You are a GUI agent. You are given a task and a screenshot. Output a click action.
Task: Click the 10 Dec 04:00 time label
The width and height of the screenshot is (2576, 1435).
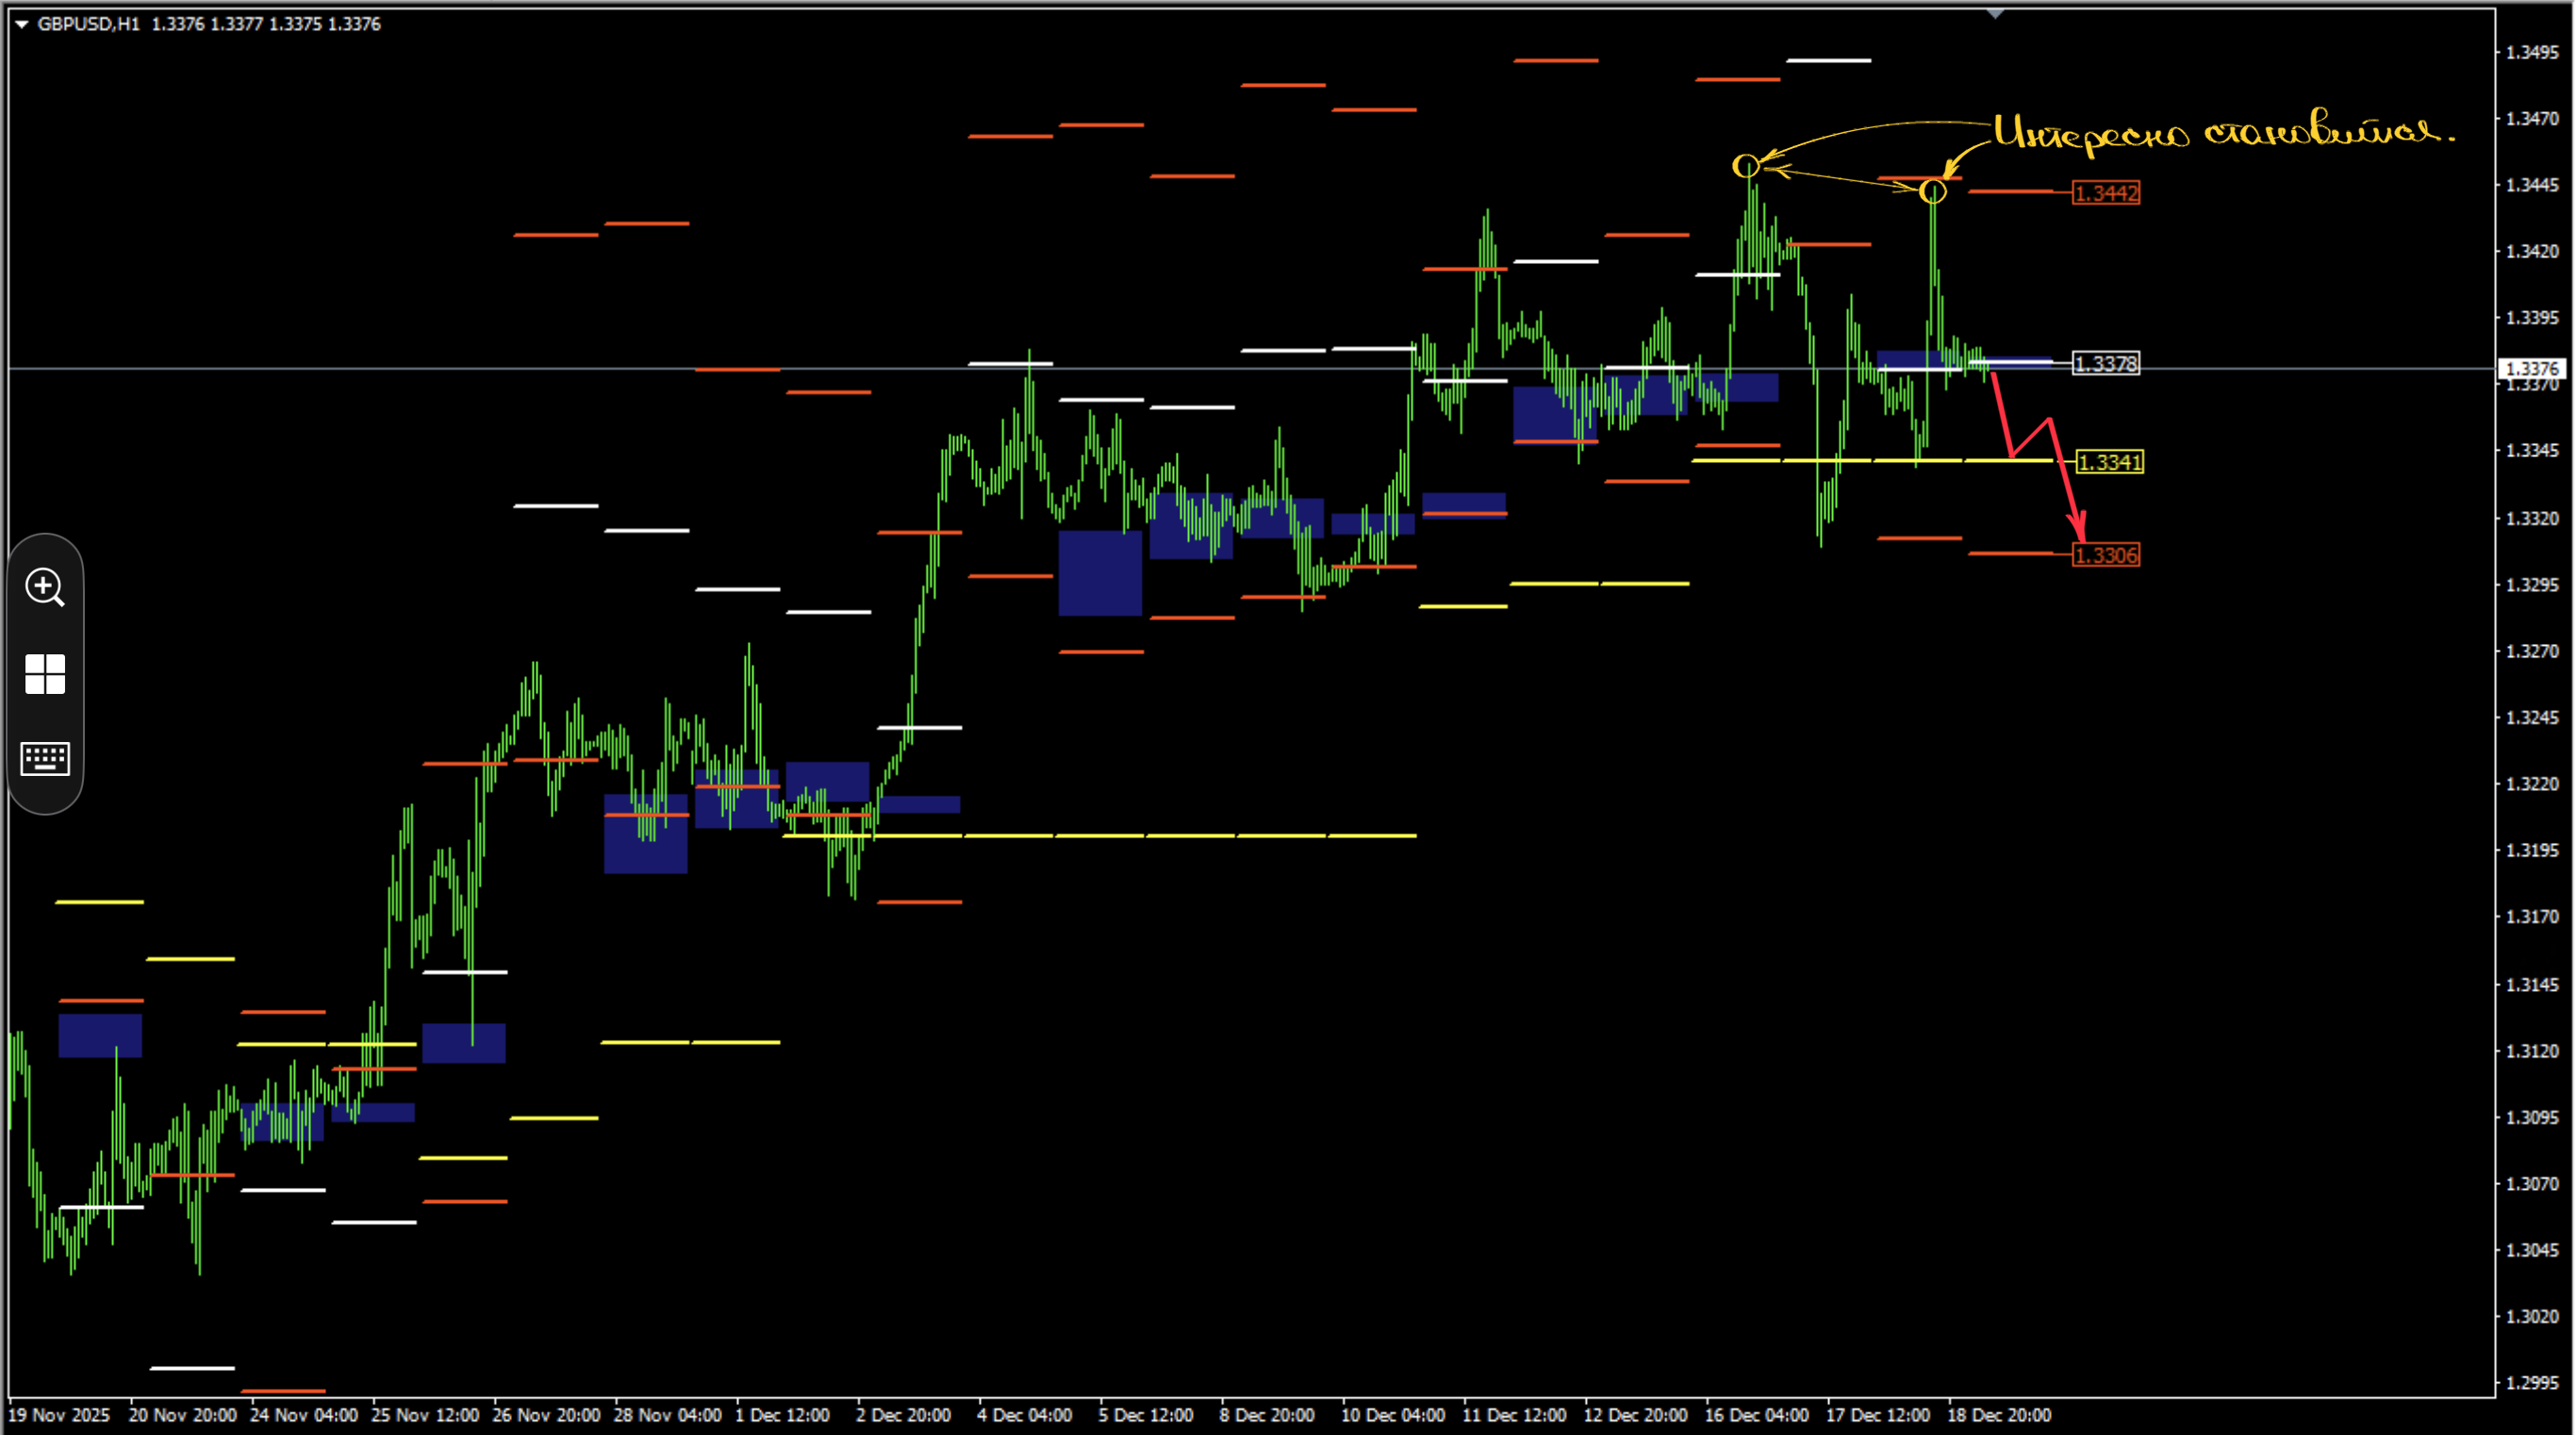click(1393, 1415)
